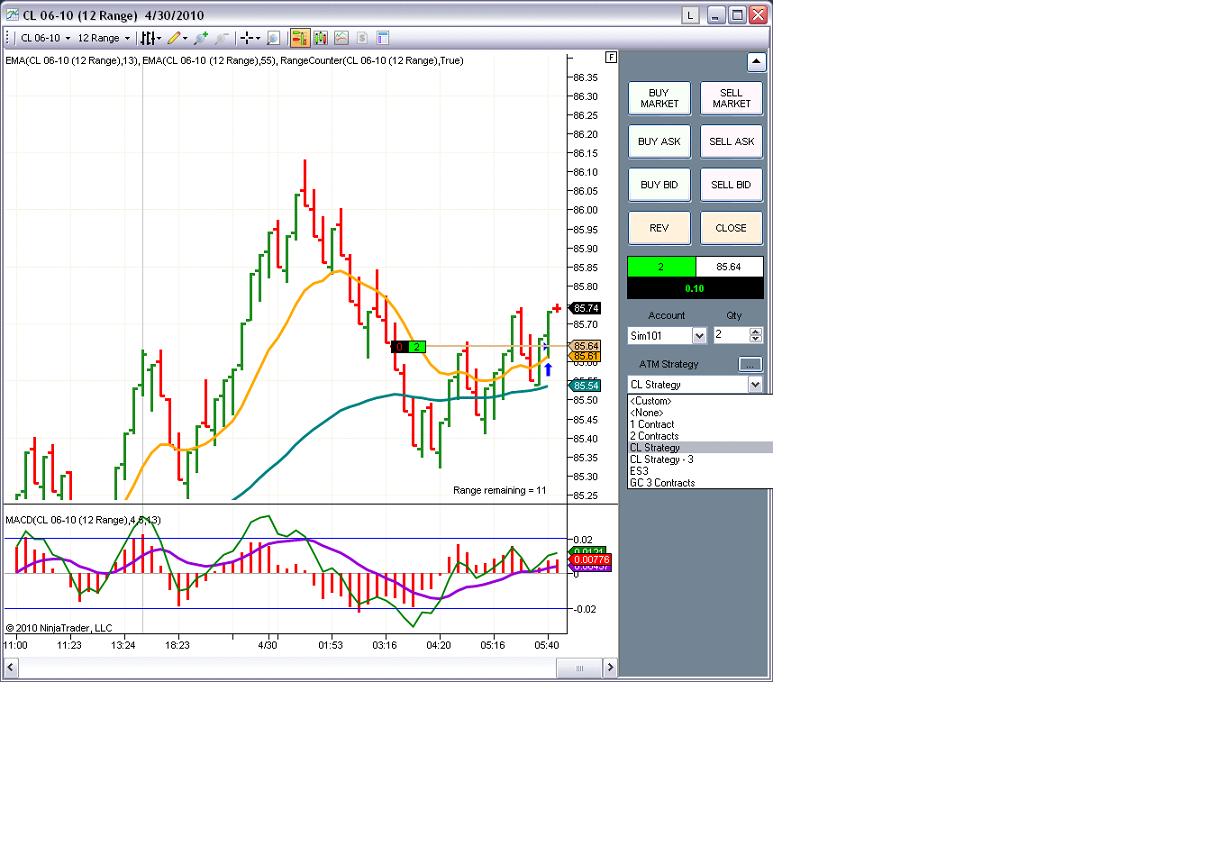Click the 0.10 profit/loss display
1218x865 pixels.
pos(695,288)
